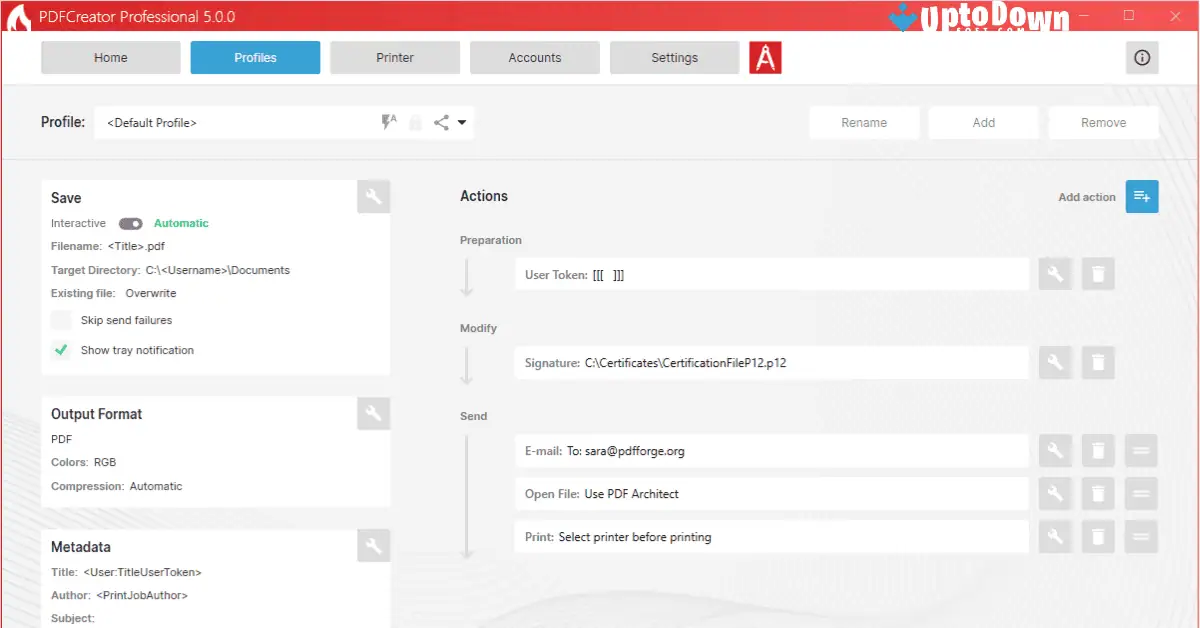This screenshot has height=628, width=1200.
Task: Toggle Interactive/Automatic save mode switch
Action: pyautogui.click(x=129, y=223)
